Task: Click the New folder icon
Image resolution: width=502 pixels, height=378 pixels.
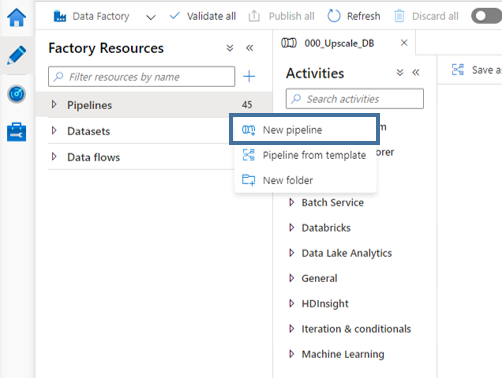Action: coord(248,180)
